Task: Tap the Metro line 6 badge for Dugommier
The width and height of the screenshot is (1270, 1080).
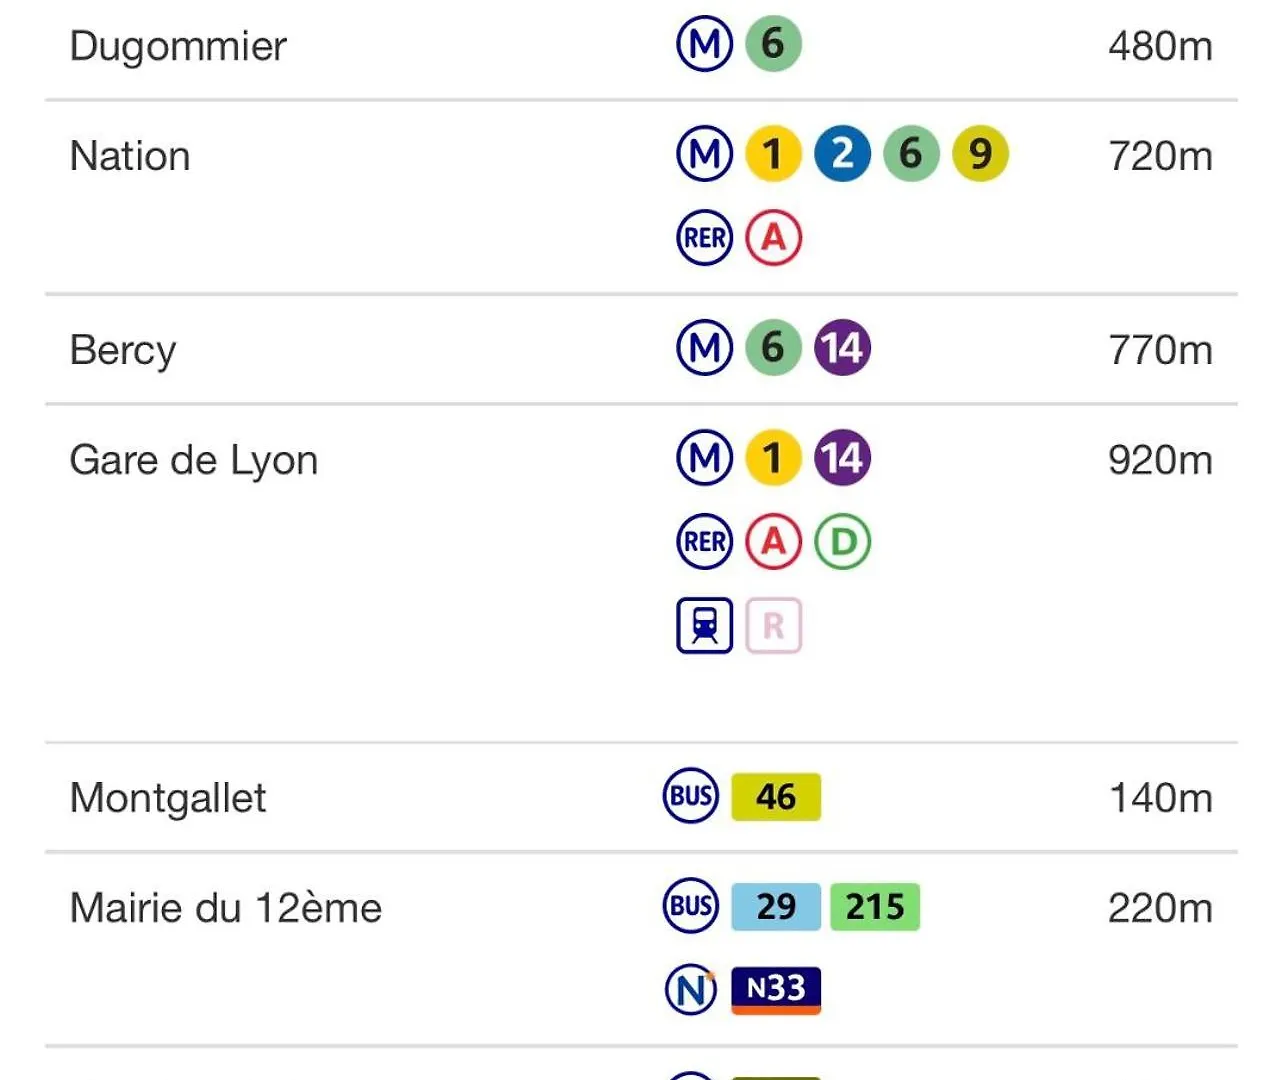Action: coord(773,43)
